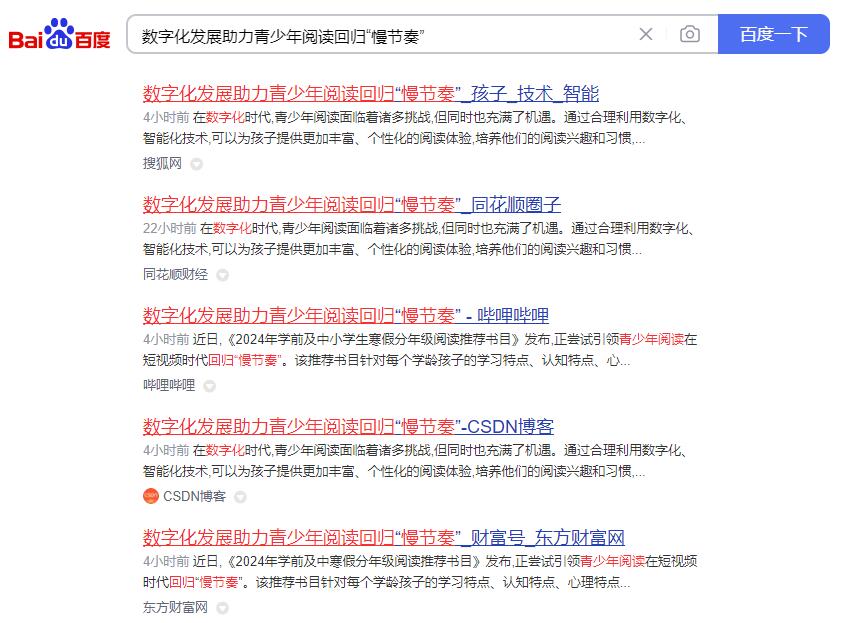Viewport: 863px width, 623px height.
Task: Click the 搜狐网 source name
Action: (x=162, y=163)
